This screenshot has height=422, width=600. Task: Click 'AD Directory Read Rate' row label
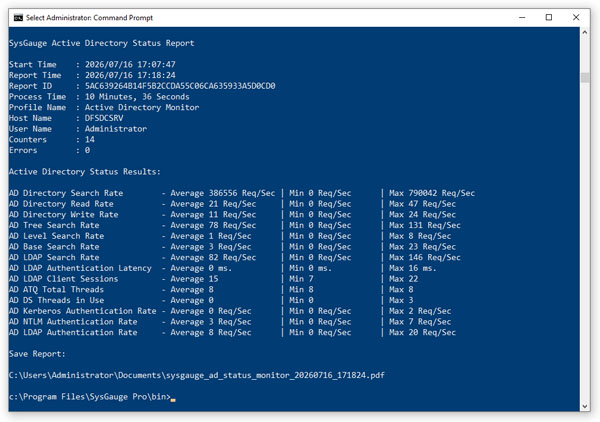[x=61, y=204]
